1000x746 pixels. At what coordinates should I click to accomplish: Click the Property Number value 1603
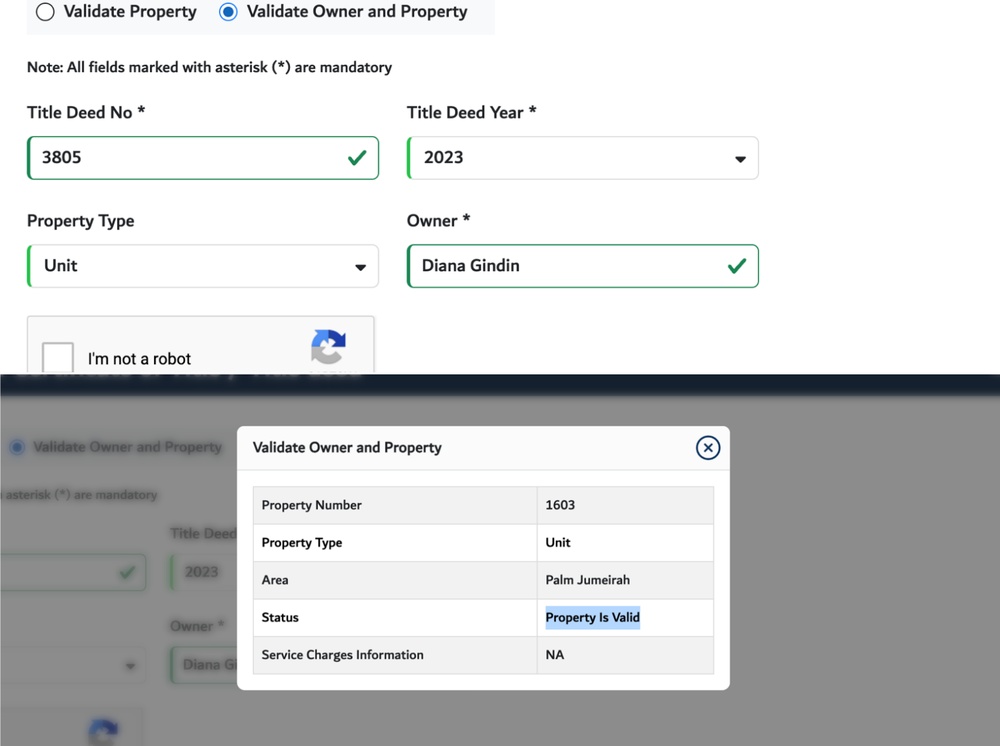560,505
